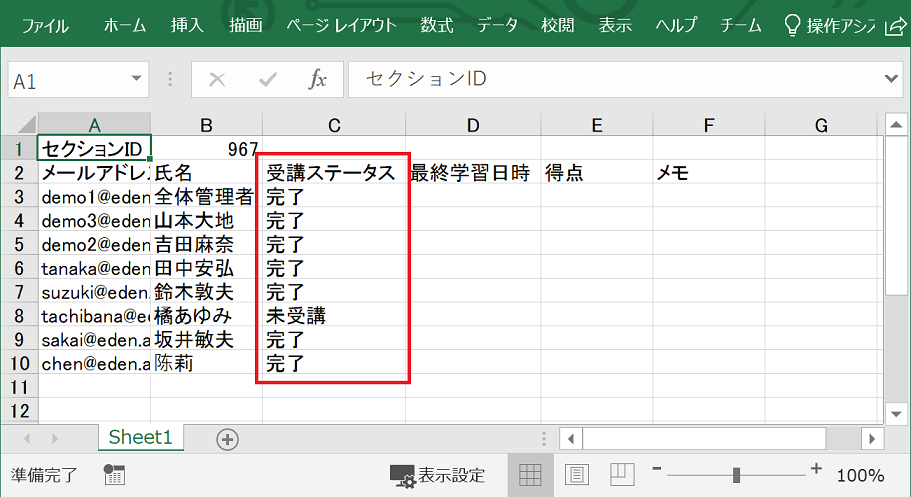911x497 pixels.
Task: Click the insert function fx icon
Action: point(318,79)
